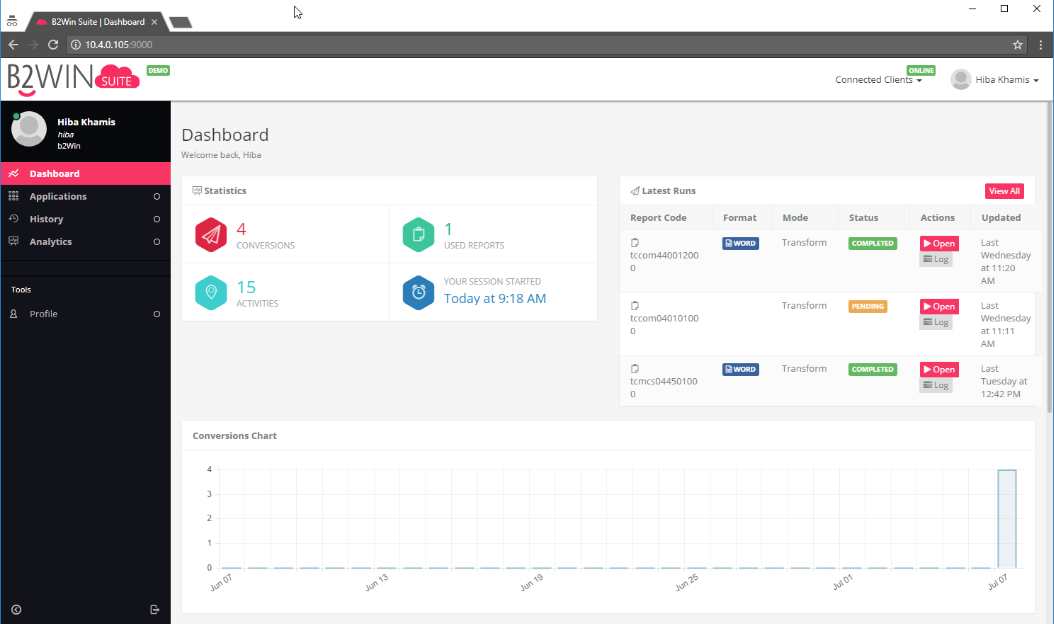Click WORD format badge for tccom440012000

740,243
